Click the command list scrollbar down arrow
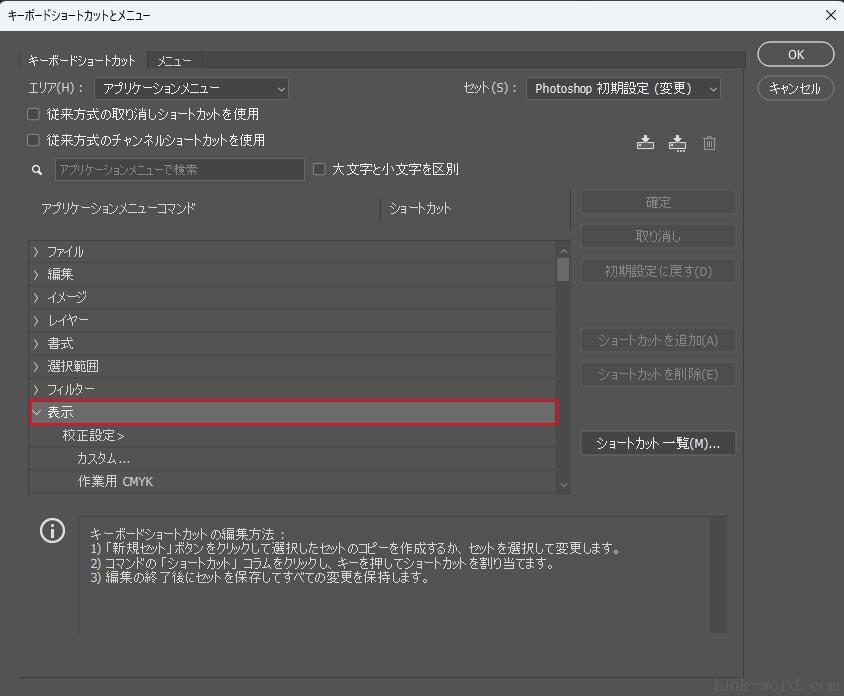The height and width of the screenshot is (696, 844). pos(563,485)
